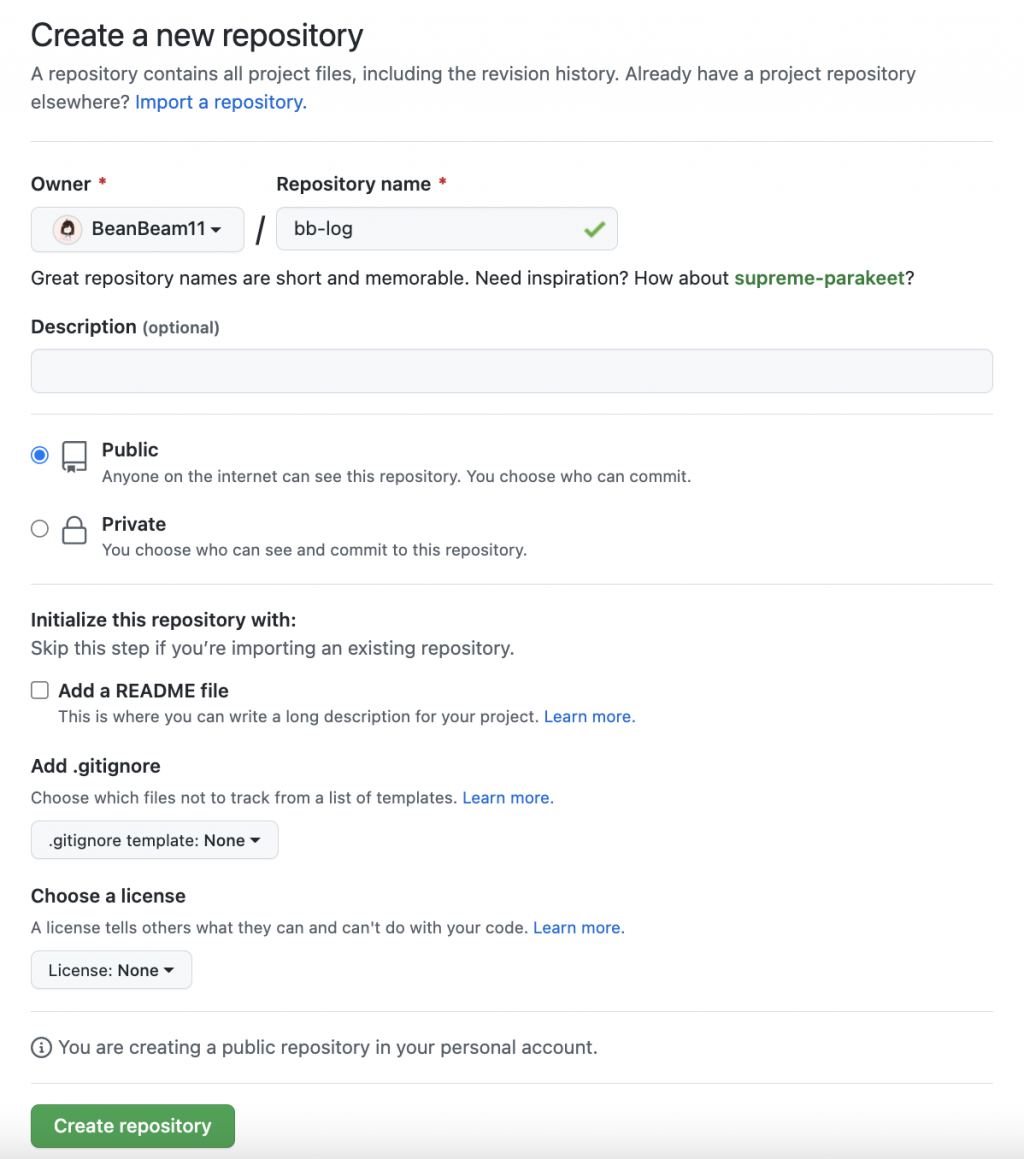Click Learn more link under Add .gitignore
This screenshot has width=1024, height=1159.
pos(507,798)
